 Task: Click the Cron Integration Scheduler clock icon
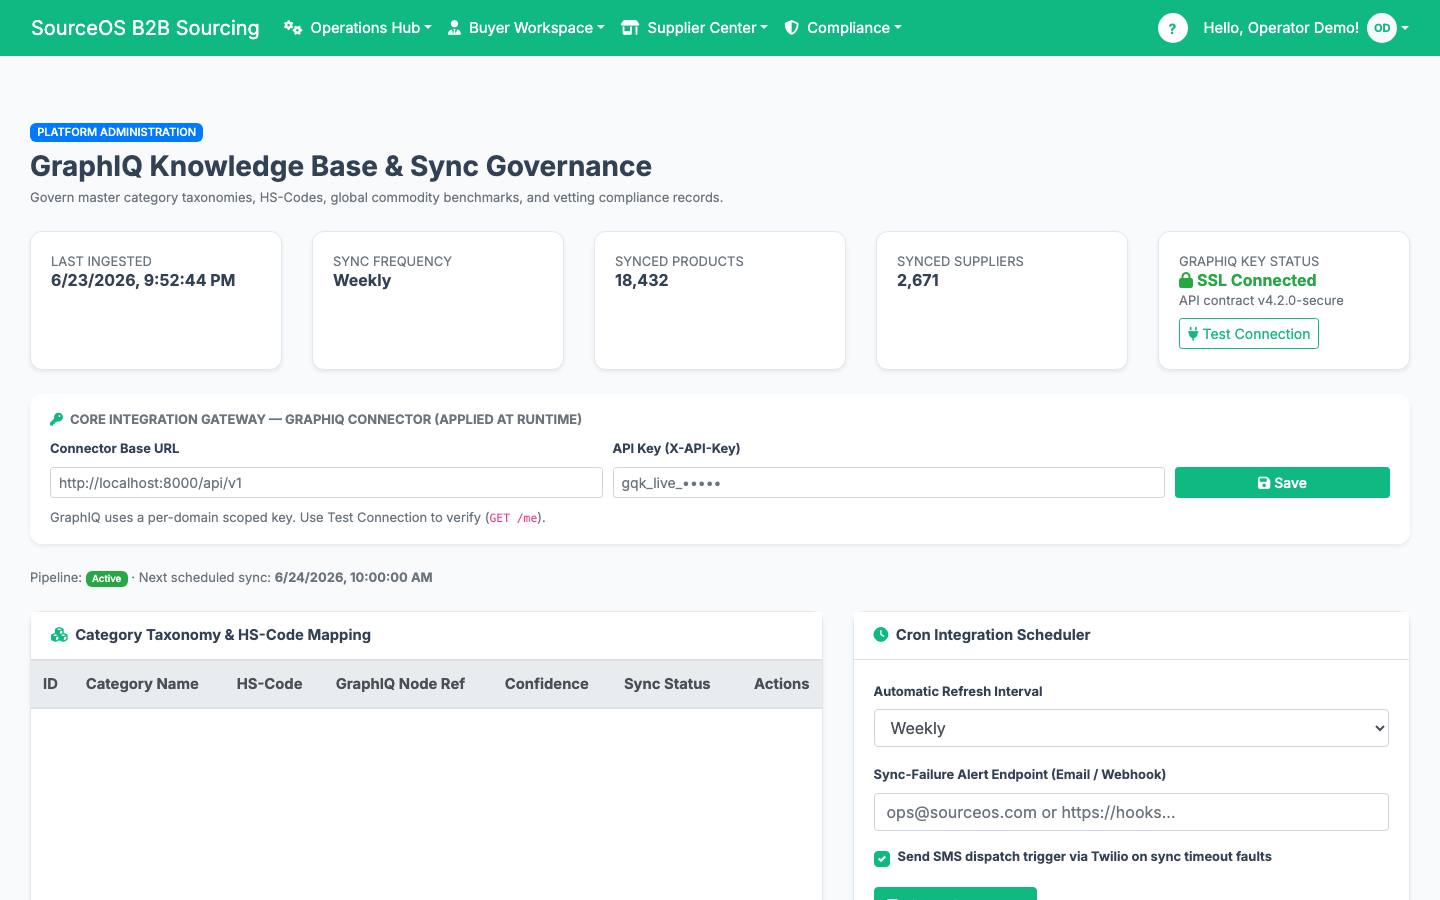point(881,635)
